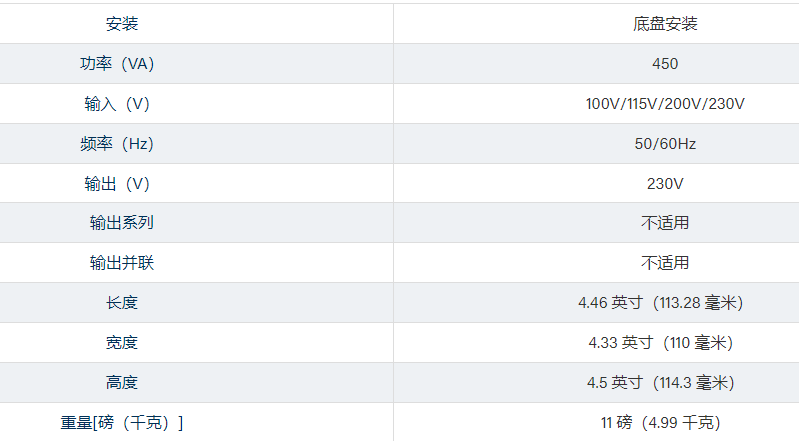Select 不适用 in the 输出系列 row
The width and height of the screenshot is (799, 441).
coord(665,223)
